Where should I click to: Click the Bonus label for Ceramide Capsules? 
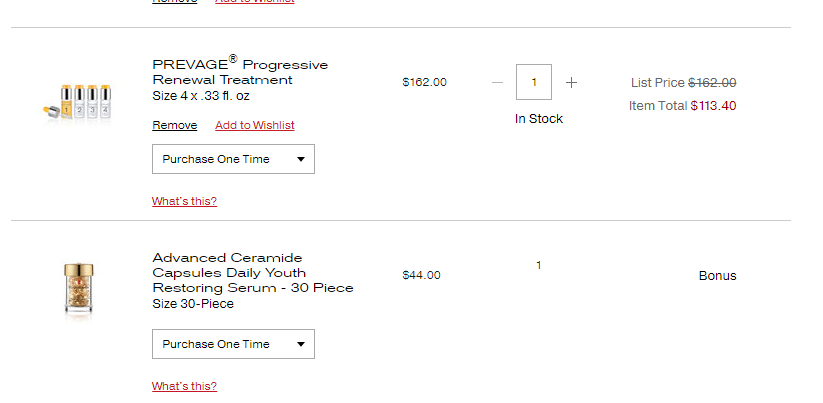tap(718, 276)
